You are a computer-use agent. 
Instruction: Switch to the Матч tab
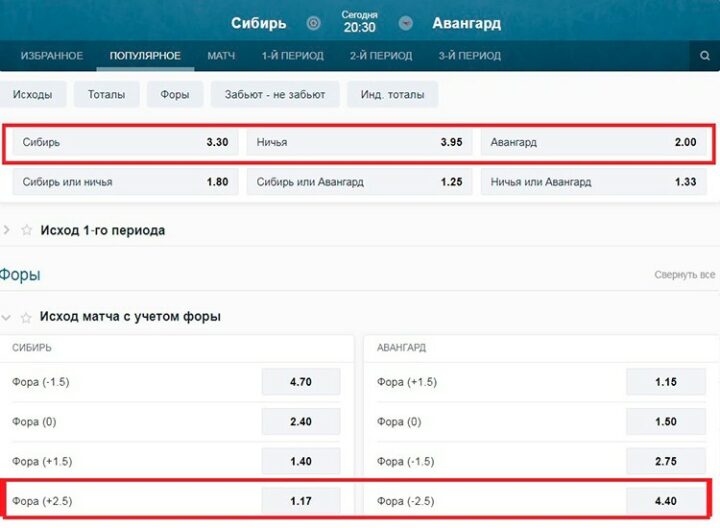pos(221,56)
